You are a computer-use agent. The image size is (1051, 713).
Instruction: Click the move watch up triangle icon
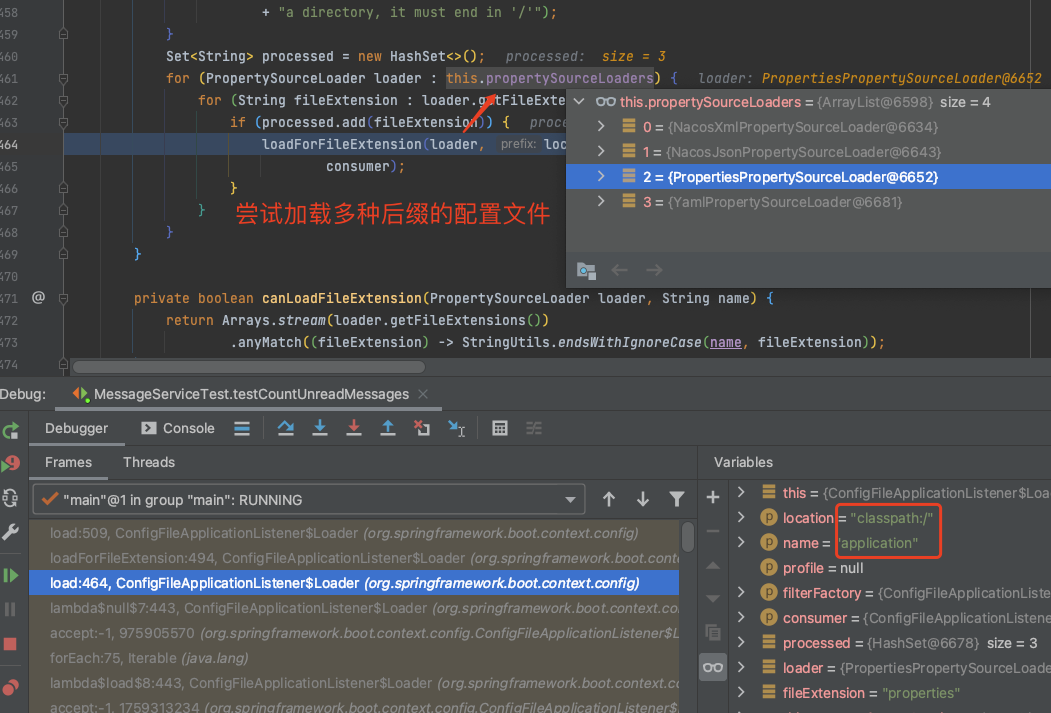(x=713, y=566)
